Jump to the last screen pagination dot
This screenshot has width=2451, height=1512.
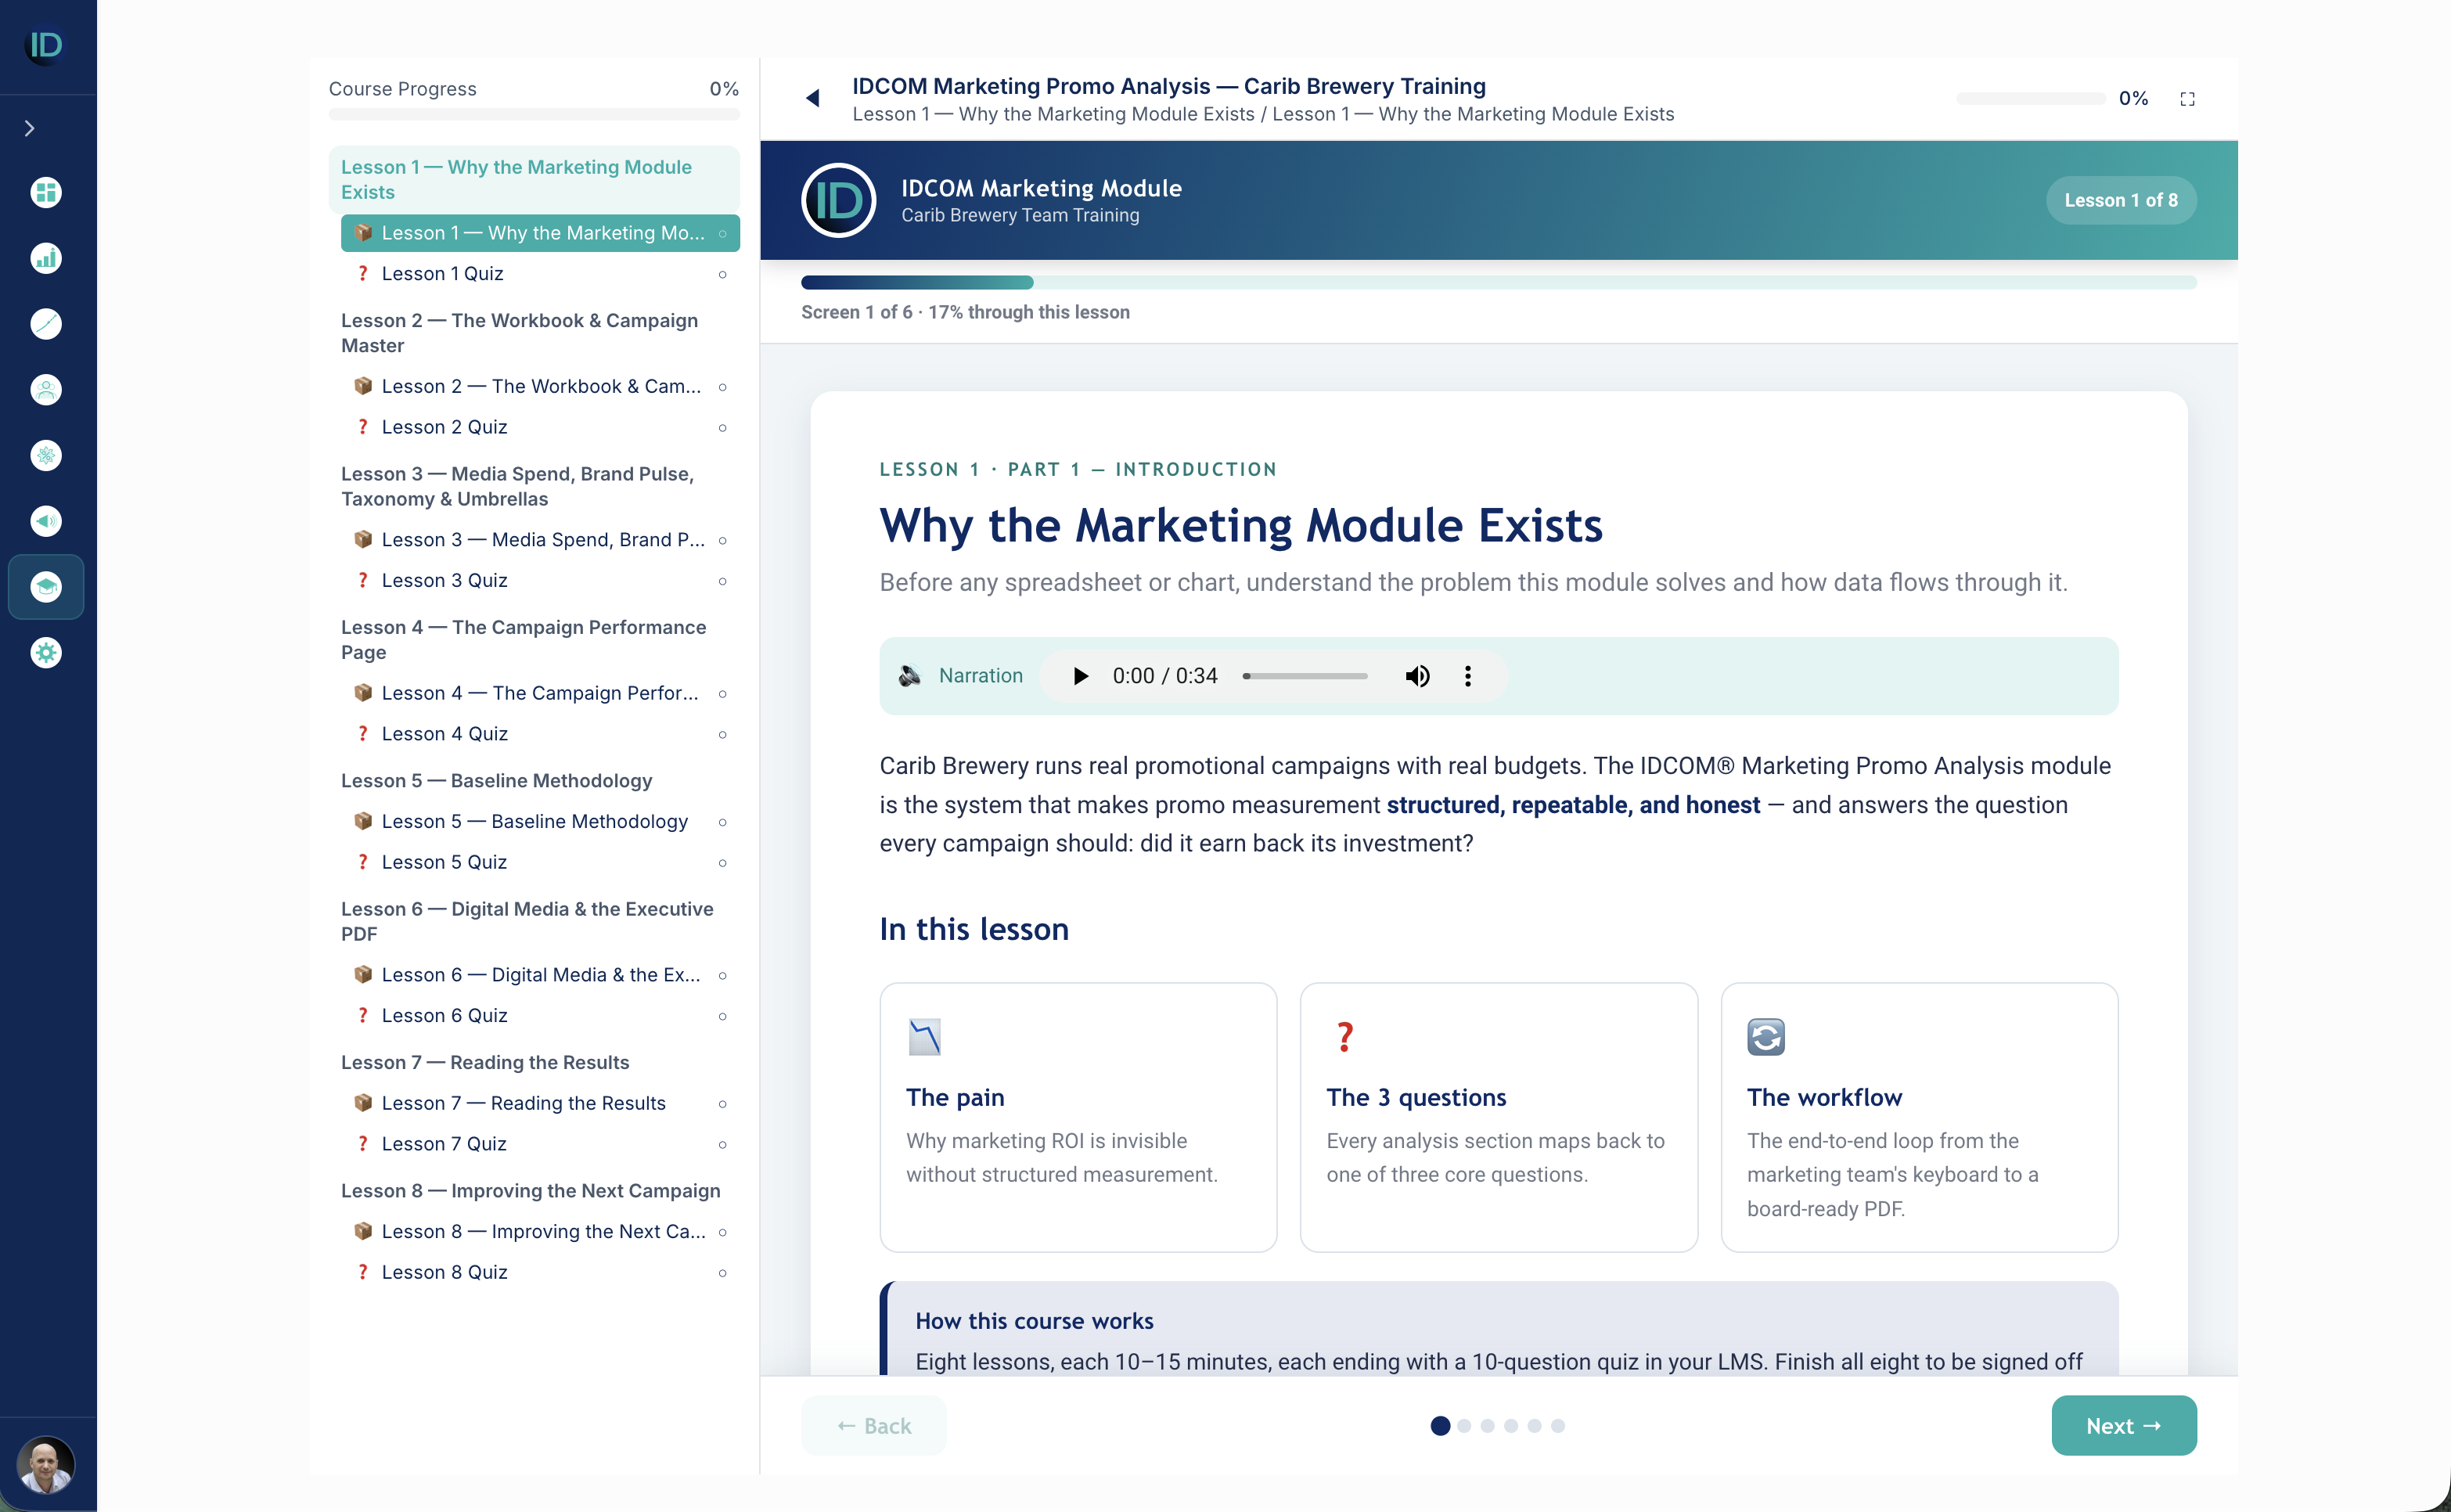click(1558, 1426)
